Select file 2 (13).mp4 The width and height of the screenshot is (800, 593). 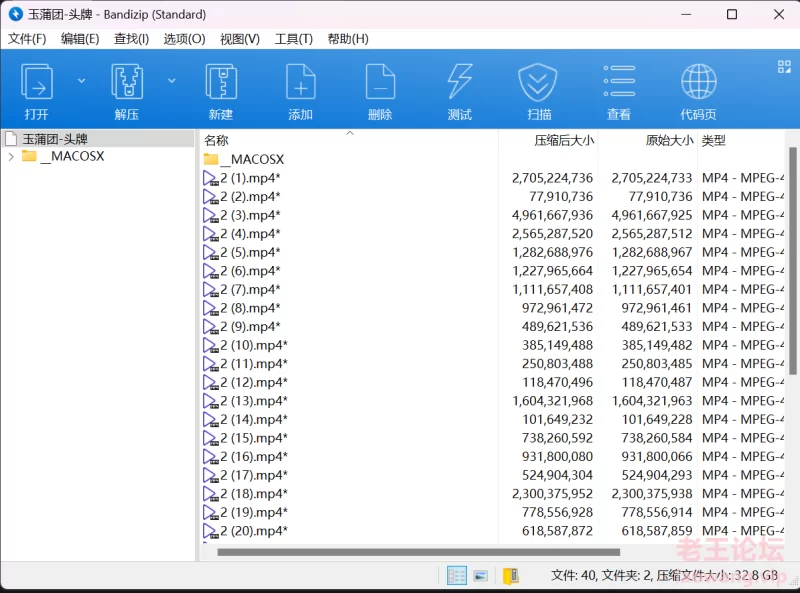click(254, 401)
